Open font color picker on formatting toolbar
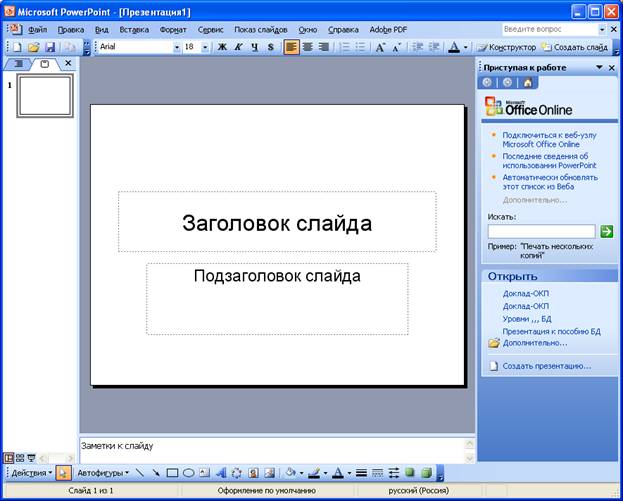 465,47
